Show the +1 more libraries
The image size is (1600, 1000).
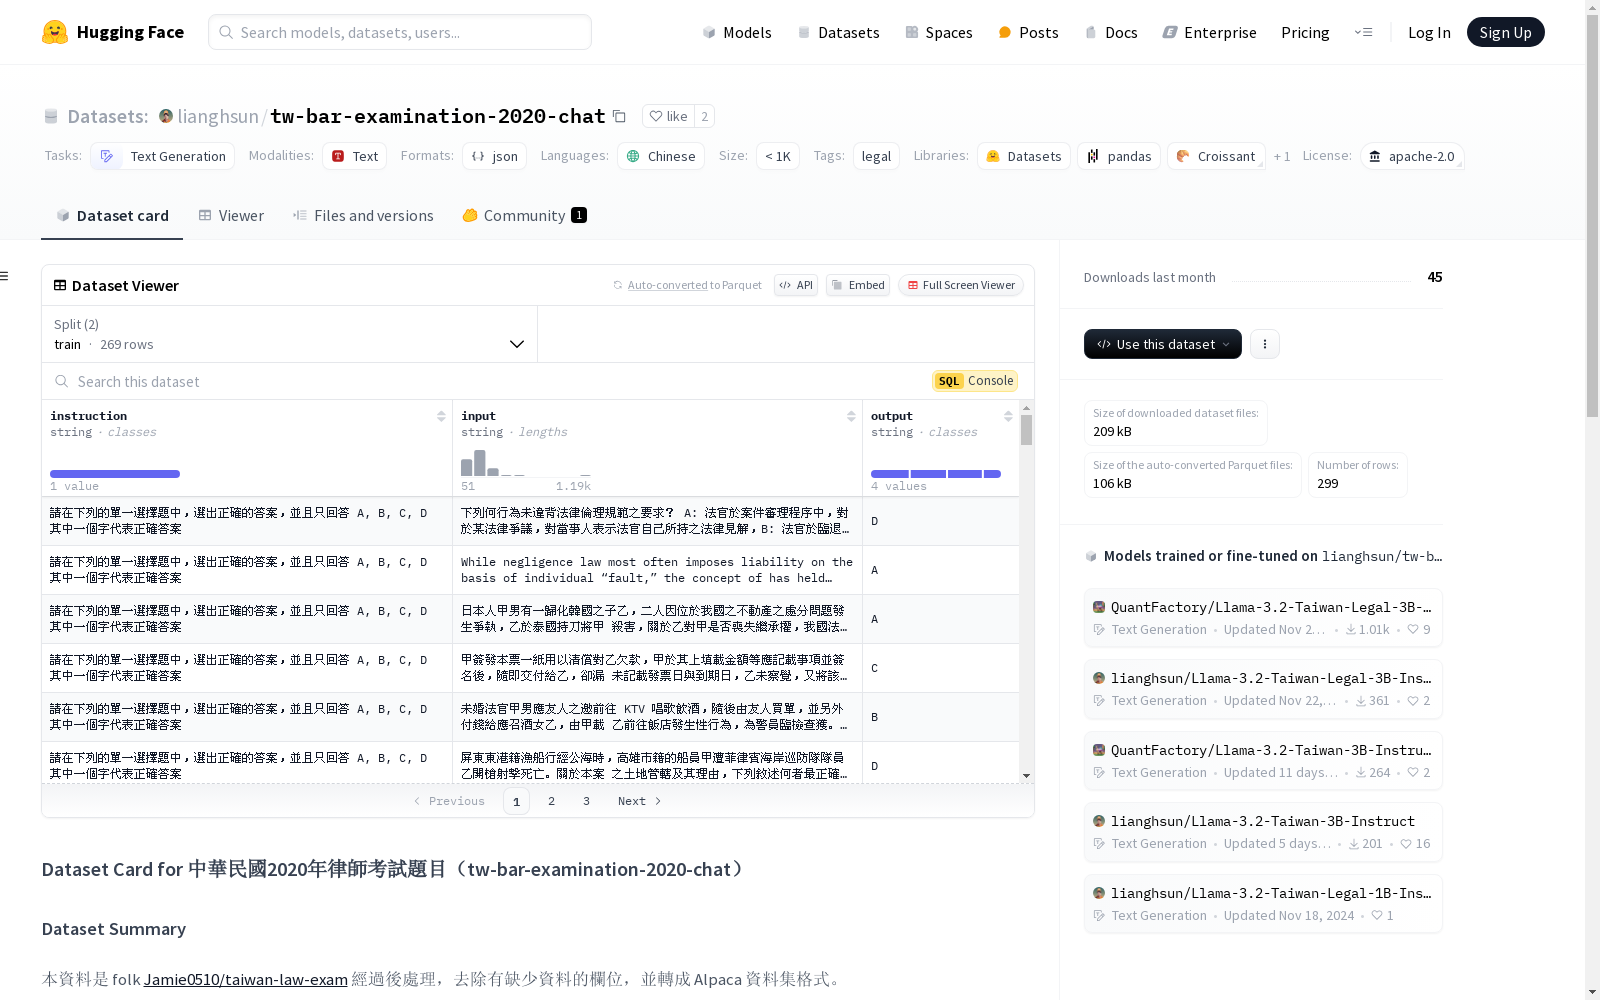1282,156
